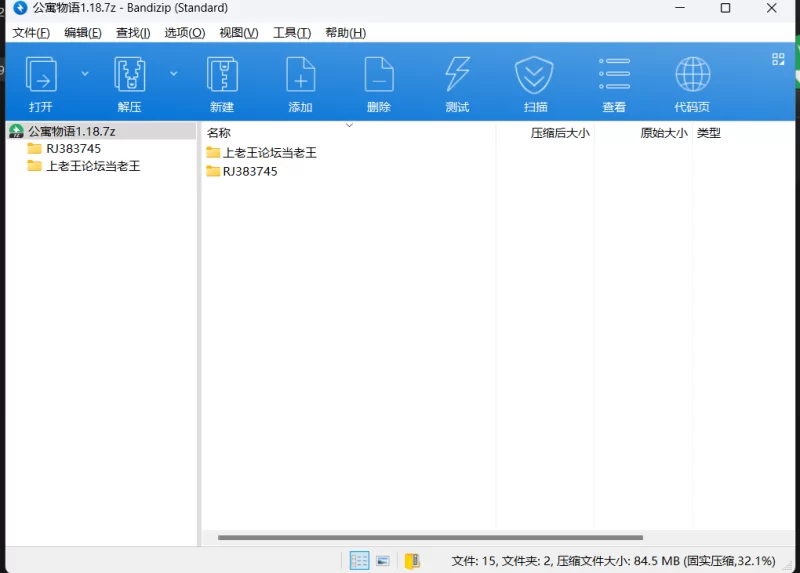This screenshot has height=573, width=800.
Task: Click the horizontal scrollbar of file list
Action: pos(430,537)
